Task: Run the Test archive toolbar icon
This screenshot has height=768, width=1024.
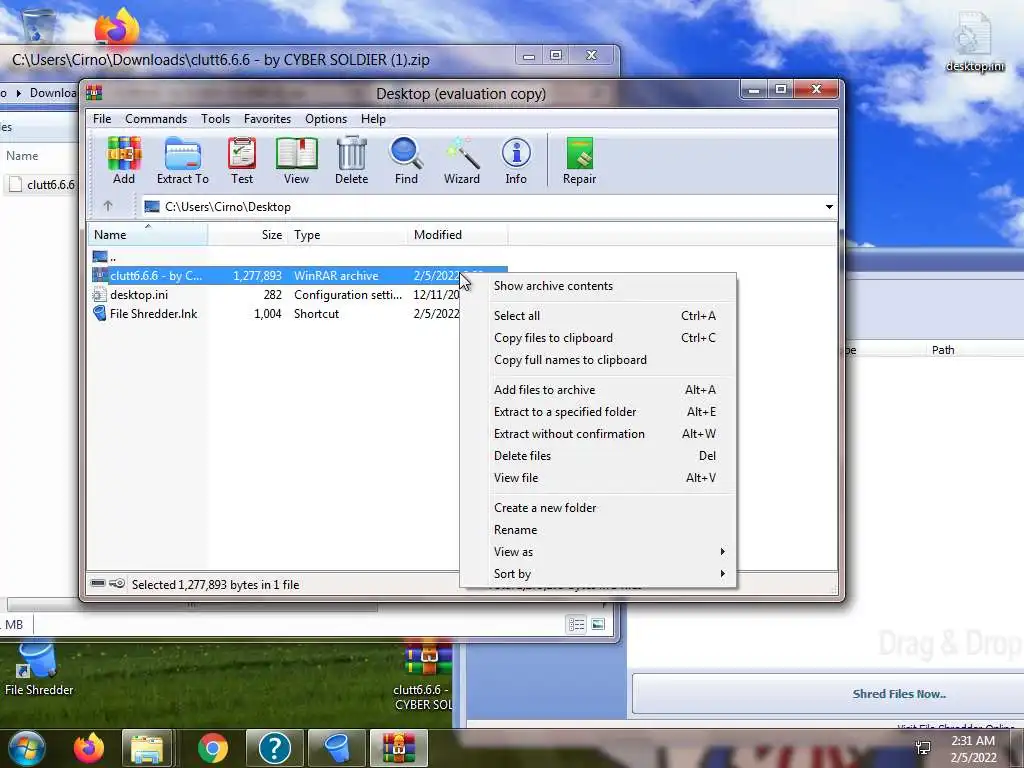Action: (242, 161)
